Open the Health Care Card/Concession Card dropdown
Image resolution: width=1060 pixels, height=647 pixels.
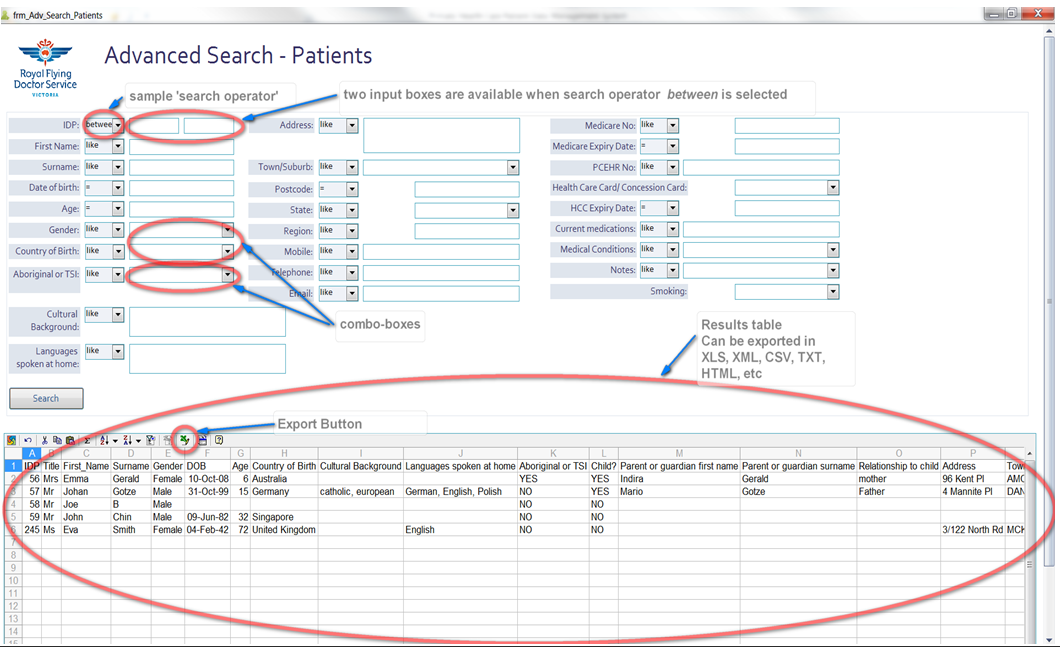[x=833, y=187]
